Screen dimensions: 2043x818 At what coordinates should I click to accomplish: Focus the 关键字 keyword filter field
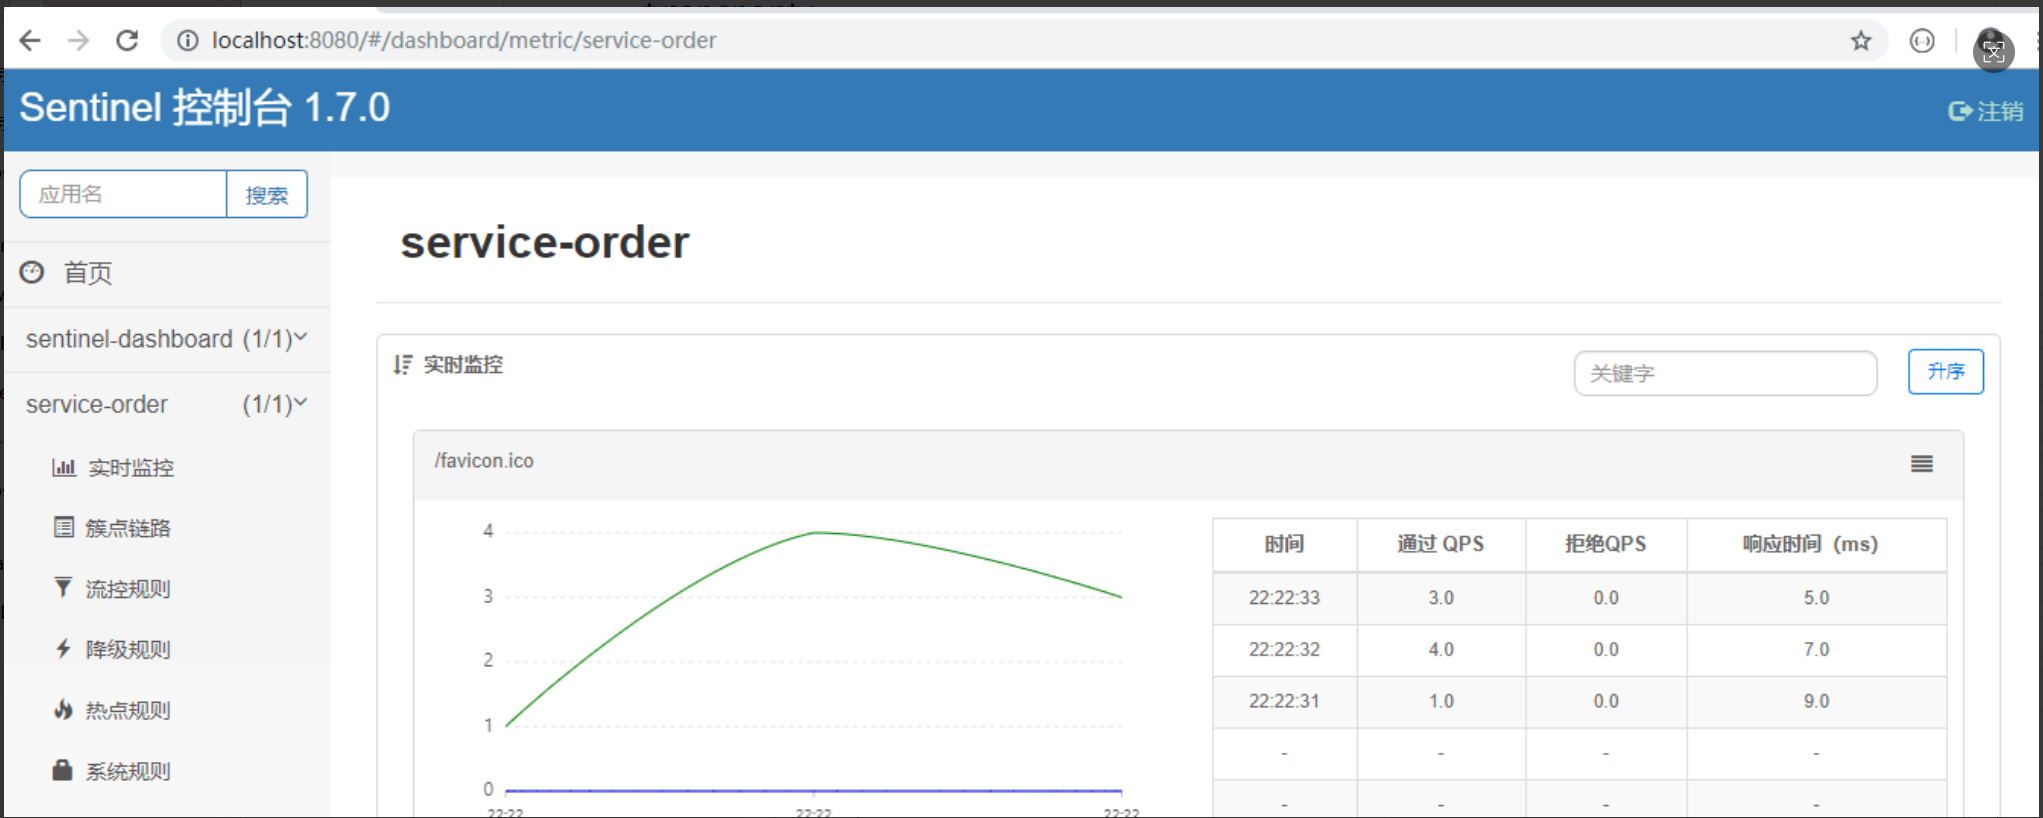(1725, 373)
